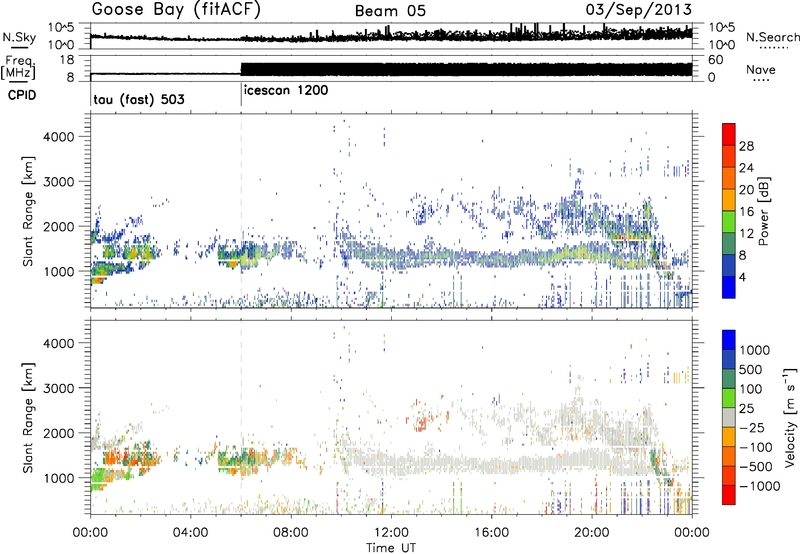Click the '08:00' time axis tick label
The image size is (800, 554).
[290, 533]
